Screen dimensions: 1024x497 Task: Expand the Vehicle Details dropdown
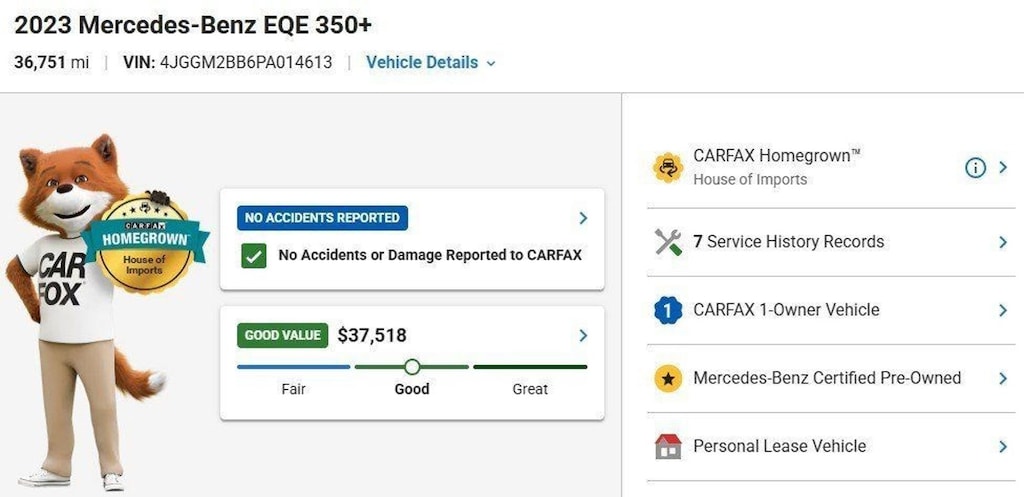point(431,63)
